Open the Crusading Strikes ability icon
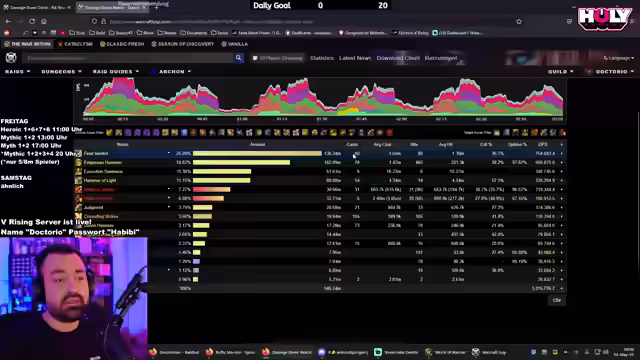Viewport: 640px width, 360px height. [x=78, y=216]
